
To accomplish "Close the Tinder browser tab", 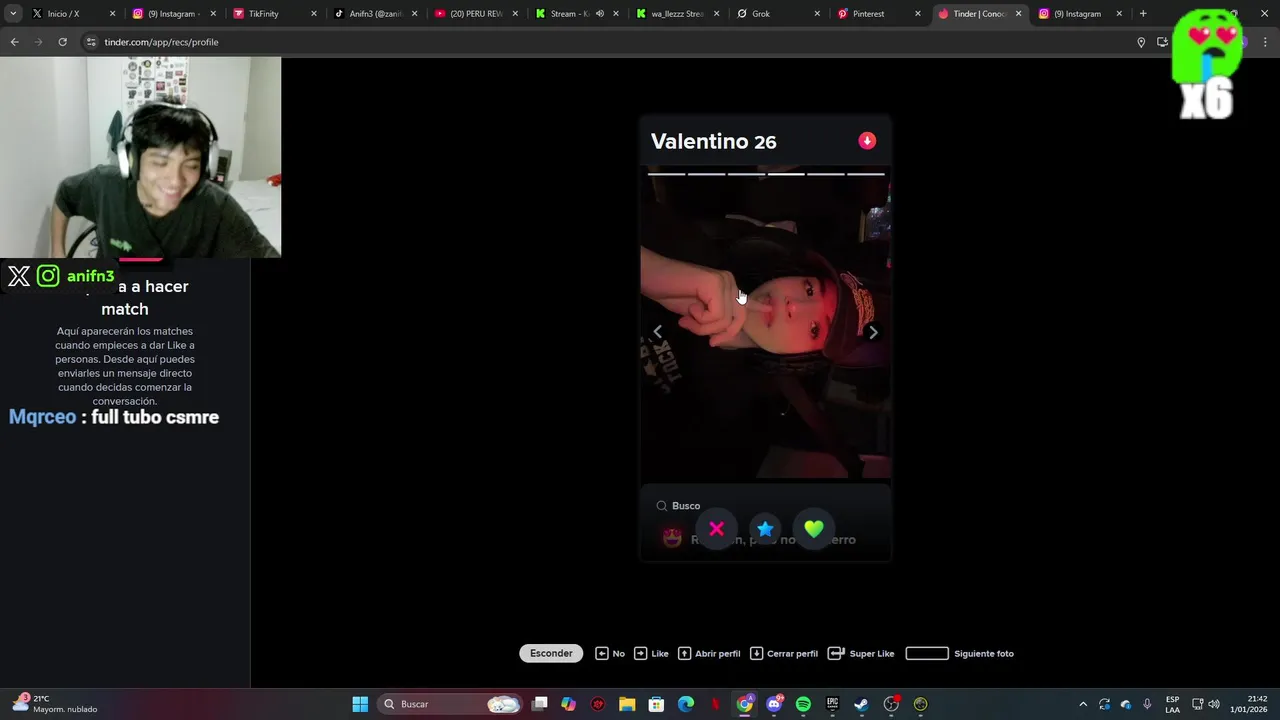I will (x=1019, y=14).
